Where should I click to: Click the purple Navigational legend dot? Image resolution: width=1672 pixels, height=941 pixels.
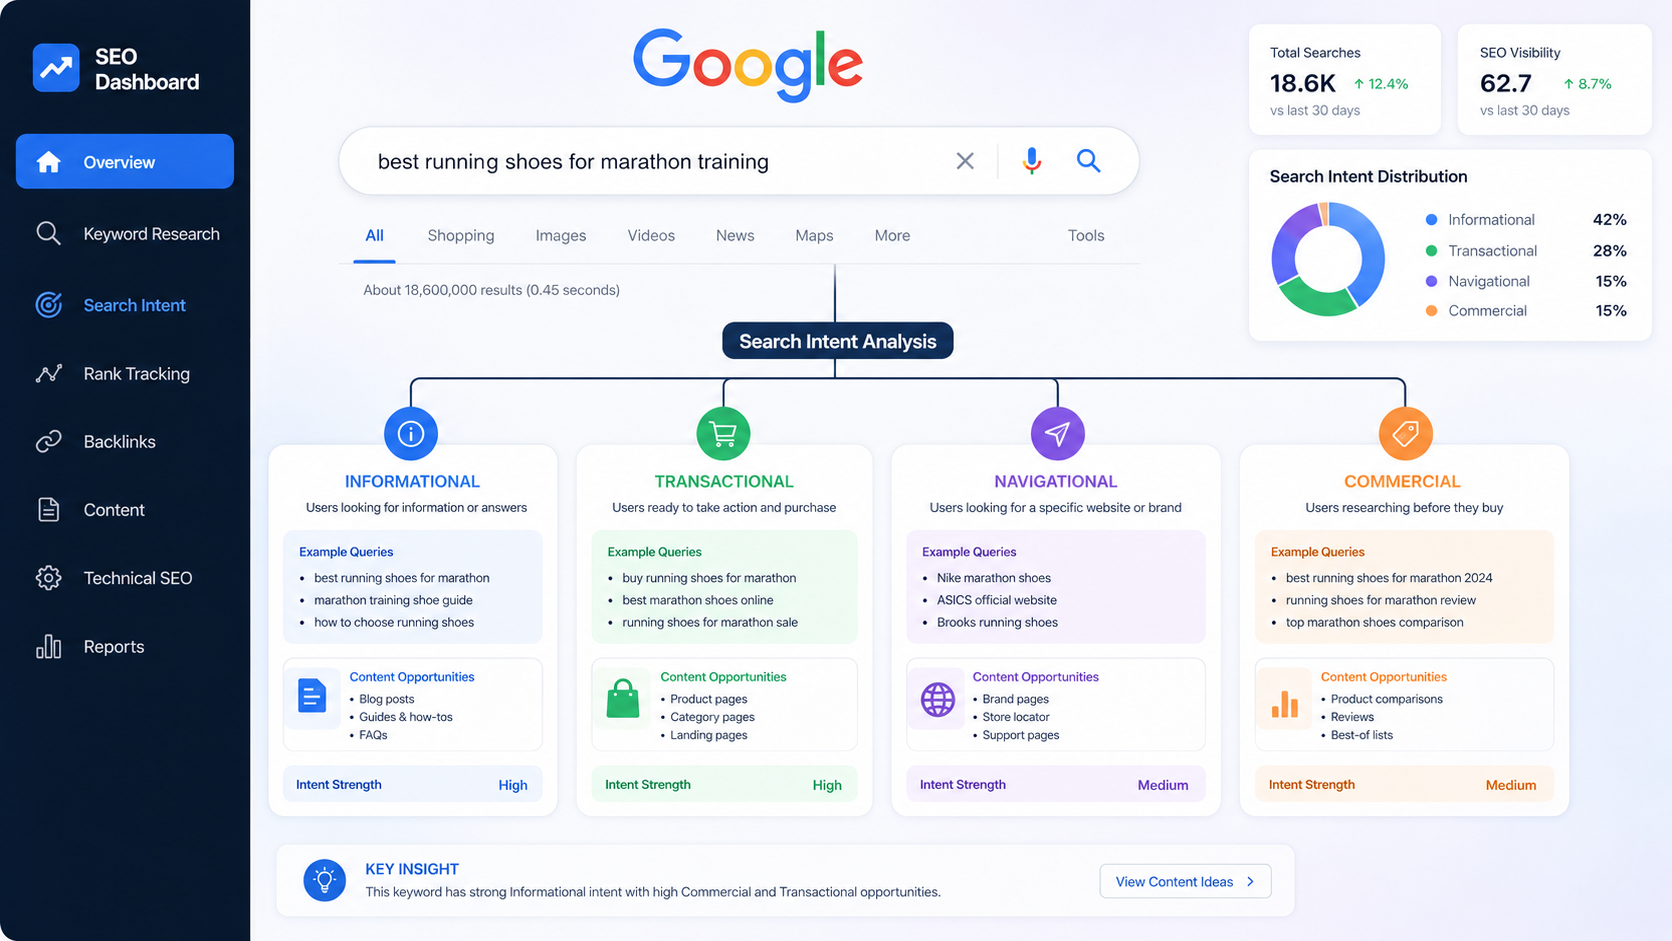[x=1431, y=281]
